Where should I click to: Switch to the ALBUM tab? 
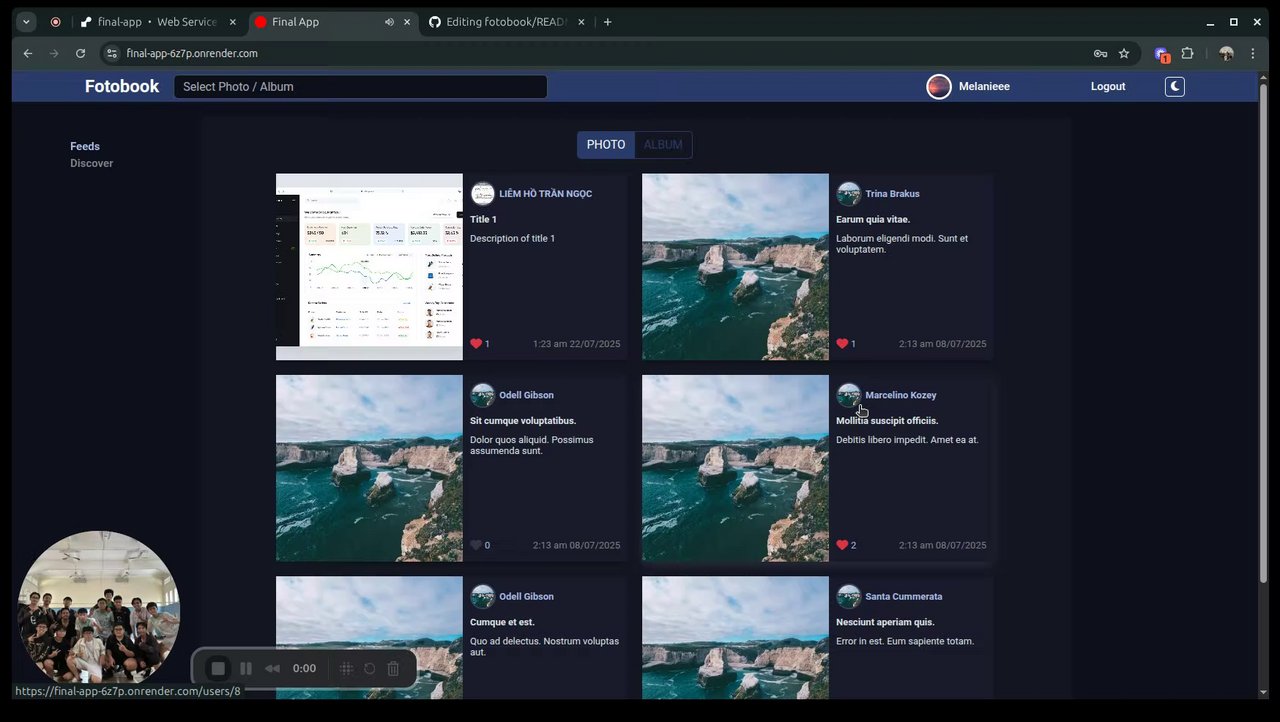[663, 145]
